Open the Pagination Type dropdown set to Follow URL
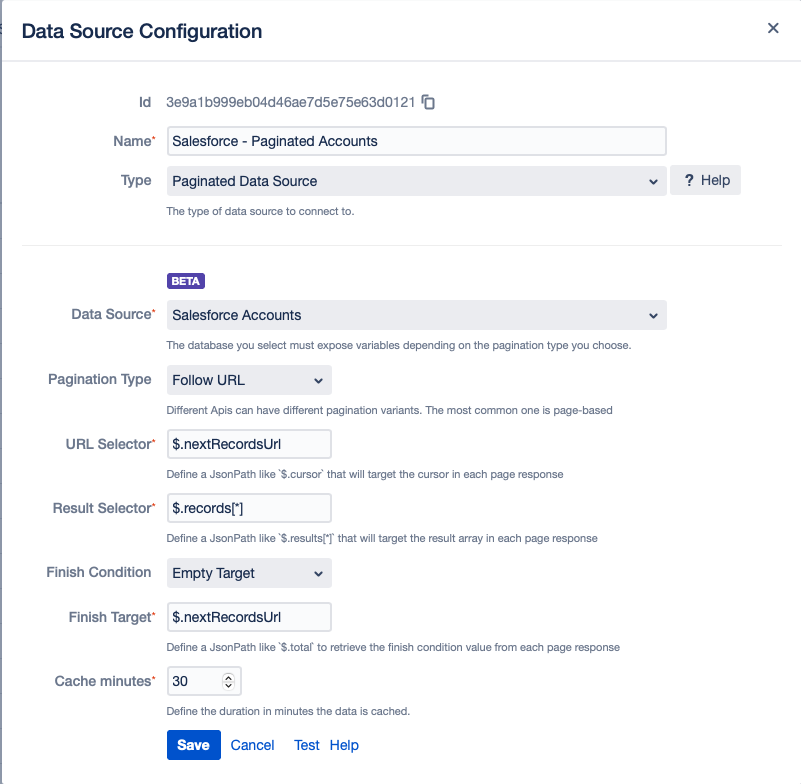The image size is (801, 784). (x=249, y=380)
